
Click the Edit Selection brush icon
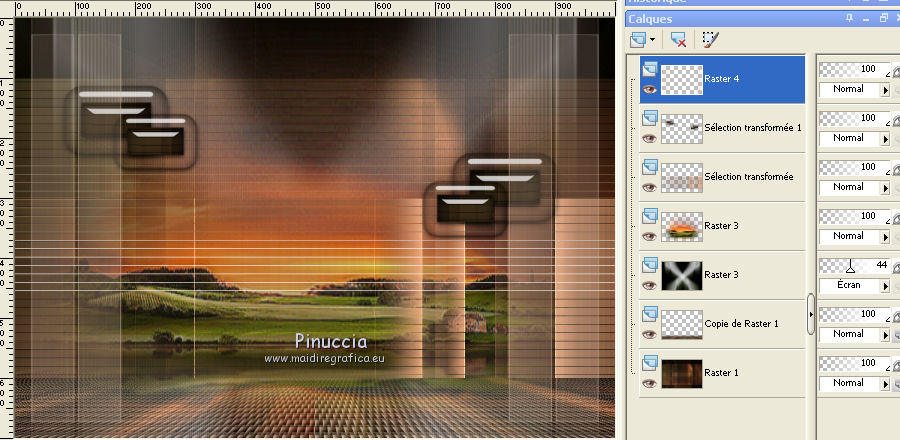[710, 40]
